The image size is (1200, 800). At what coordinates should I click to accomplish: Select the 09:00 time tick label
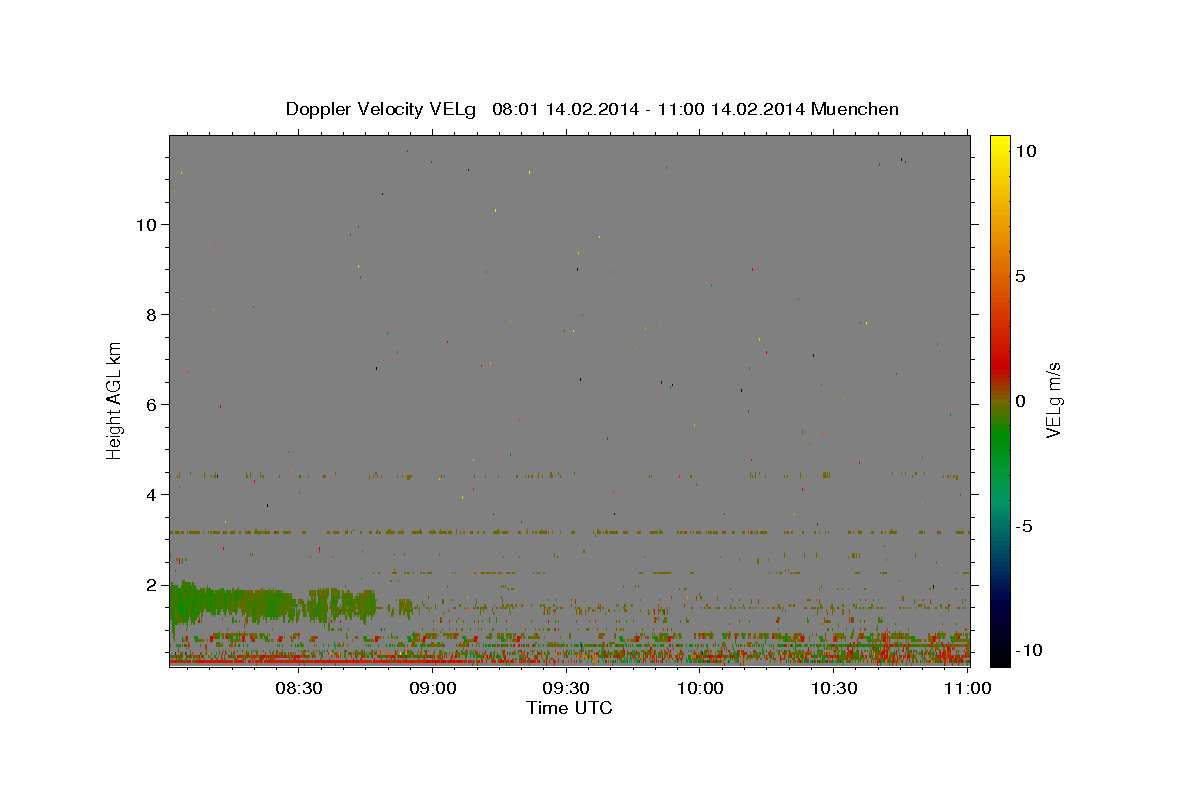tap(433, 689)
